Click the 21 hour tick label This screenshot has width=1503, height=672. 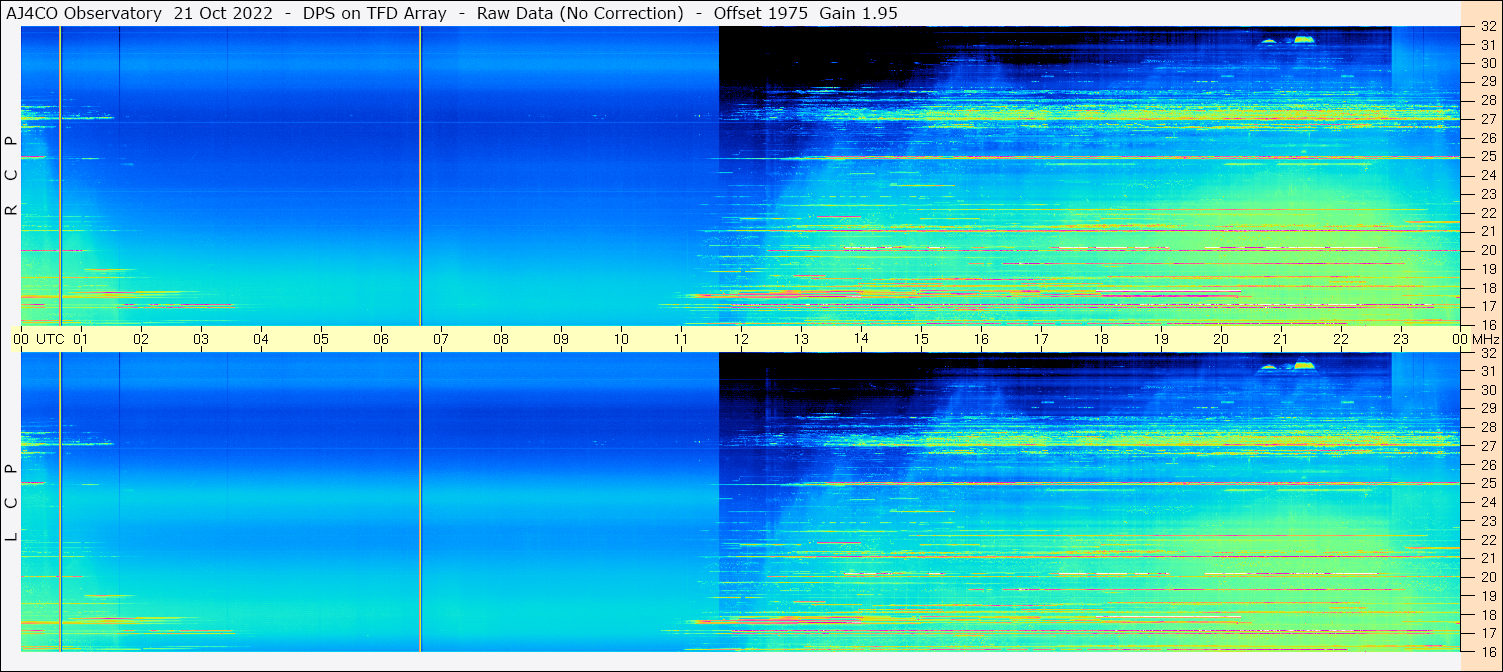[x=1281, y=339]
